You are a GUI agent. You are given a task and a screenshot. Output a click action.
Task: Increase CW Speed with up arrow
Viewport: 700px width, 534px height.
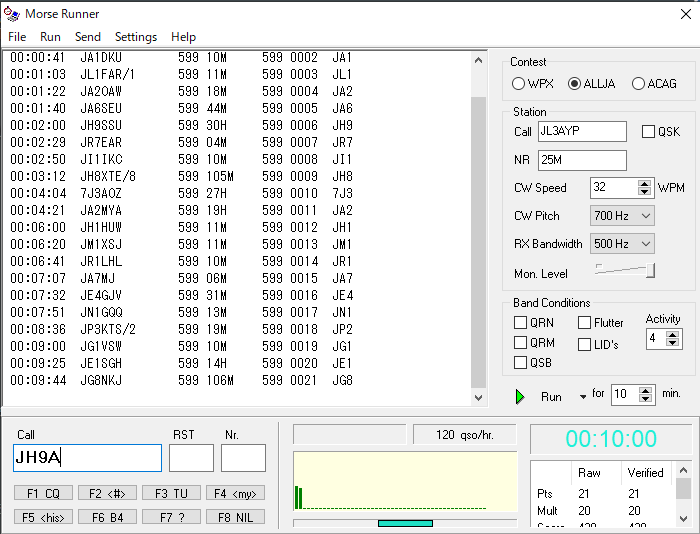[x=644, y=183]
